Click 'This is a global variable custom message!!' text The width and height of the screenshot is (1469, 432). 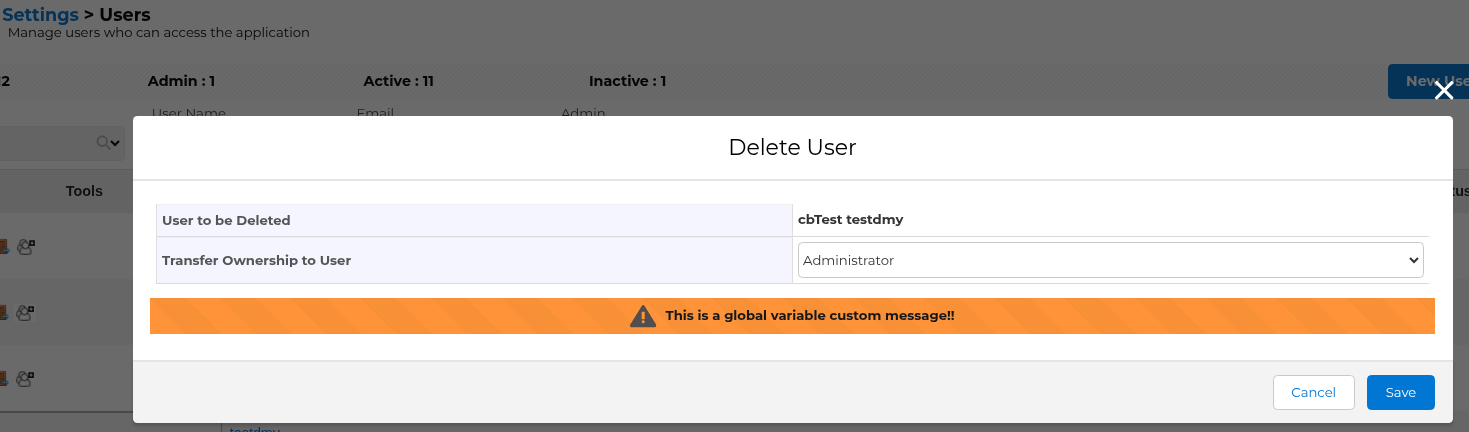point(810,316)
